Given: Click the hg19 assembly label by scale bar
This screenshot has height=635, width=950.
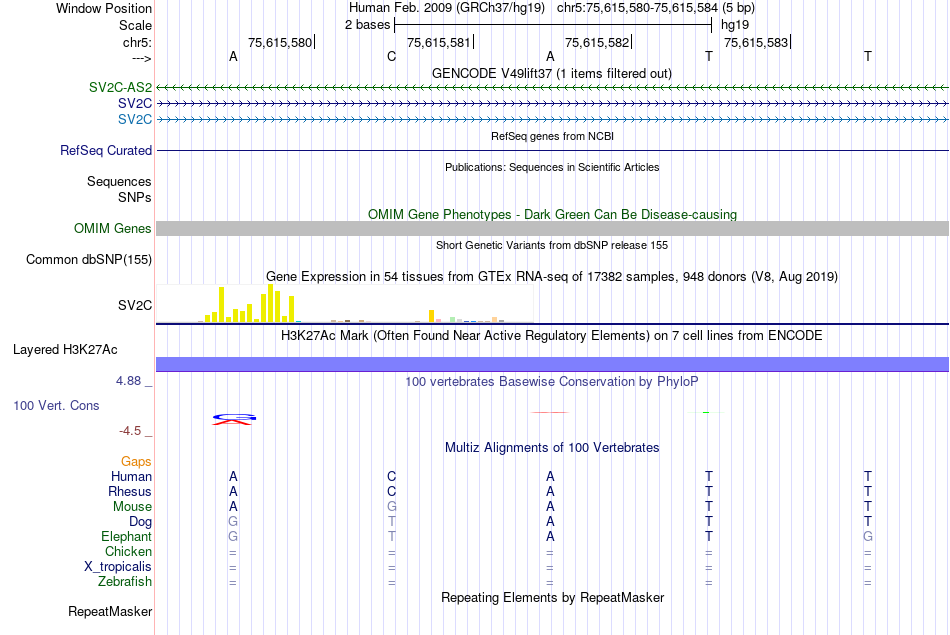Looking at the screenshot, I should click(x=735, y=25).
